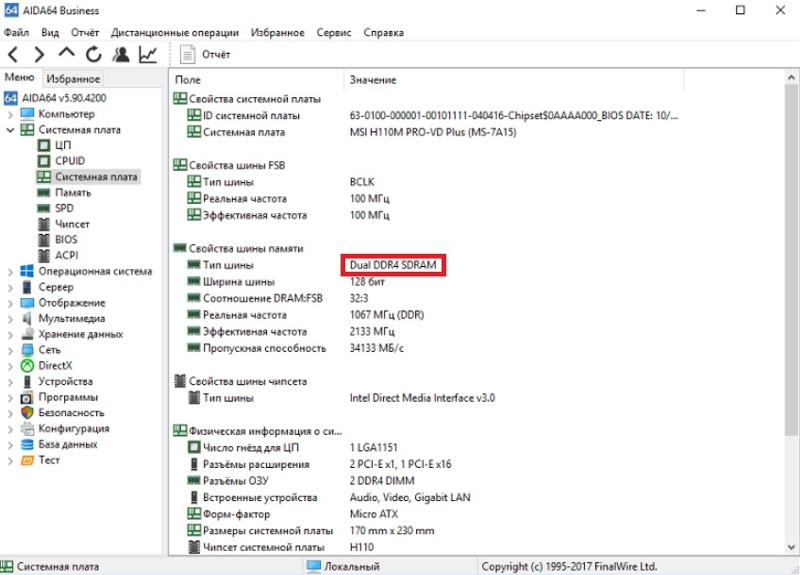Click the Отображение display icon

pos(27,303)
